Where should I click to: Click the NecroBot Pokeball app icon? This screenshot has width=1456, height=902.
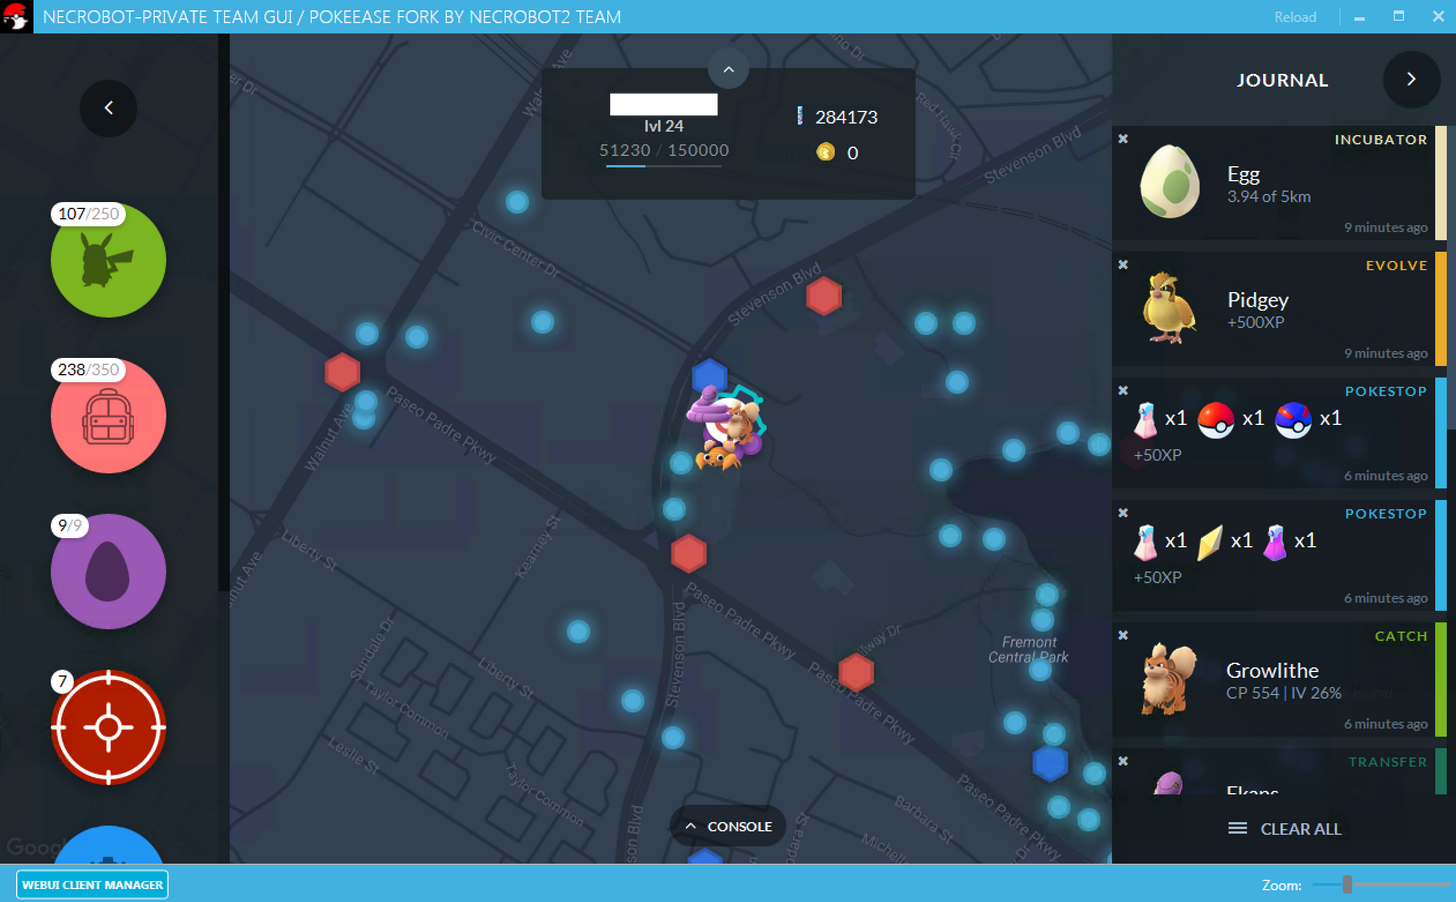point(16,17)
